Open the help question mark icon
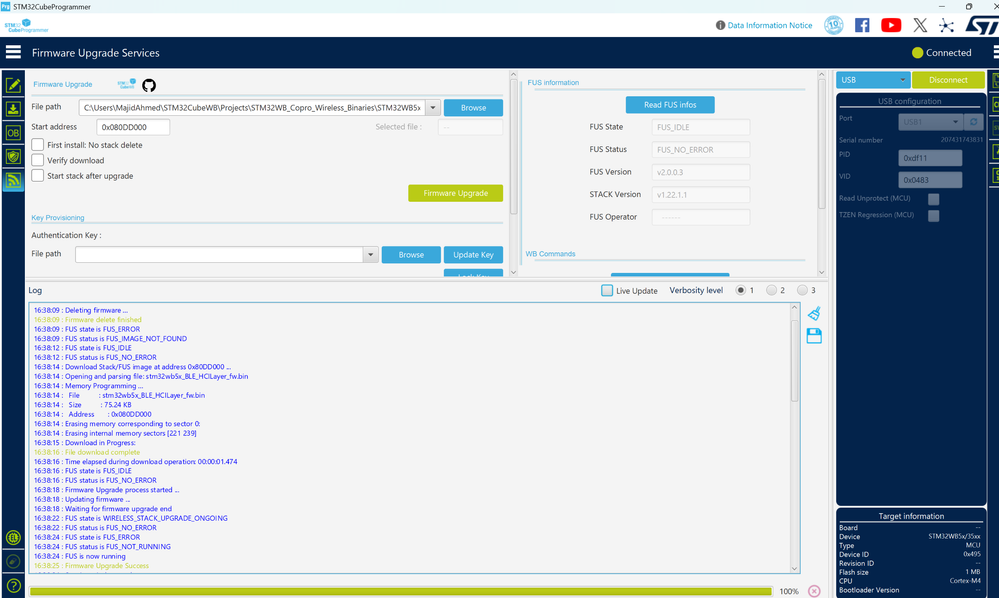Viewport: 999px width, 598px height. click(x=13, y=585)
